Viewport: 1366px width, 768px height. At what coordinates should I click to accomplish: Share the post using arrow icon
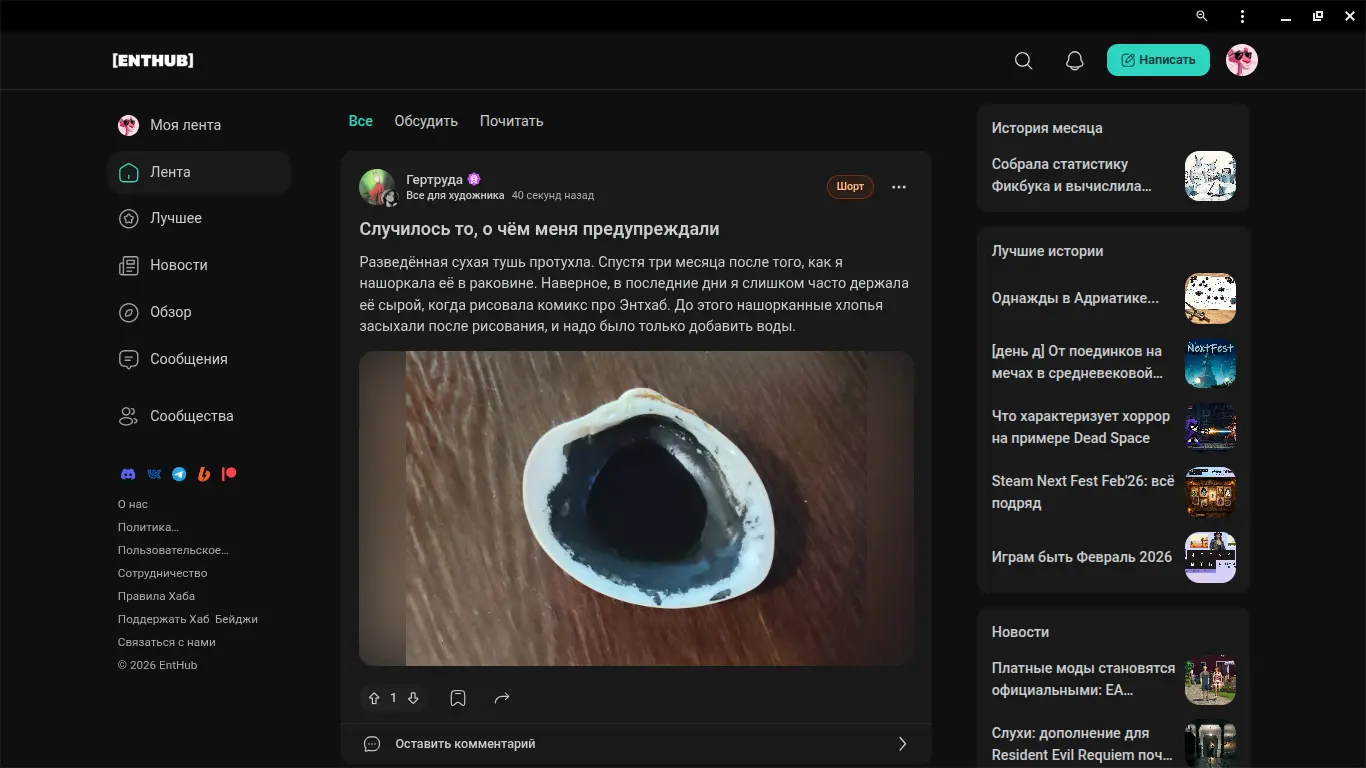pyautogui.click(x=502, y=698)
